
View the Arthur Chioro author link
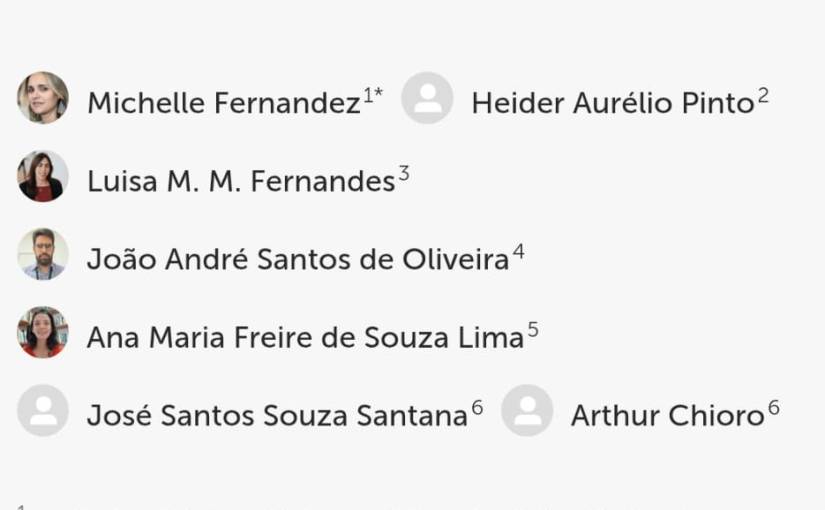pyautogui.click(x=667, y=416)
